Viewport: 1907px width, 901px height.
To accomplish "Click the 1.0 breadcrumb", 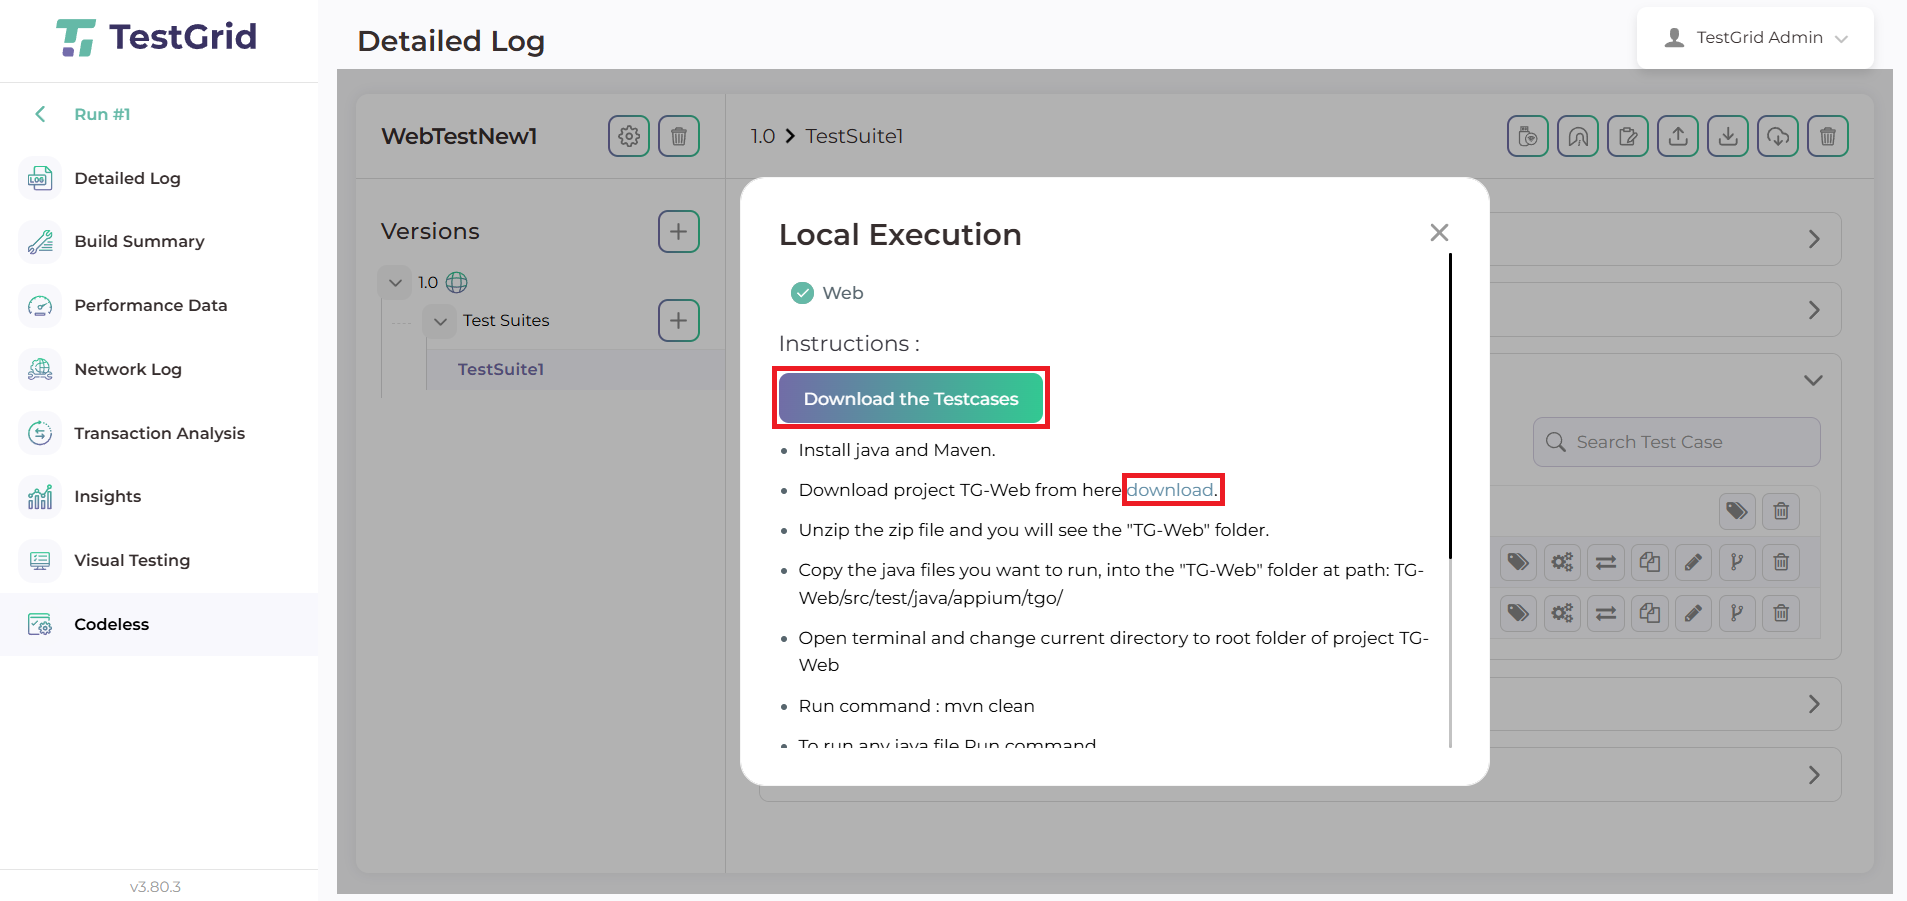I will point(763,136).
